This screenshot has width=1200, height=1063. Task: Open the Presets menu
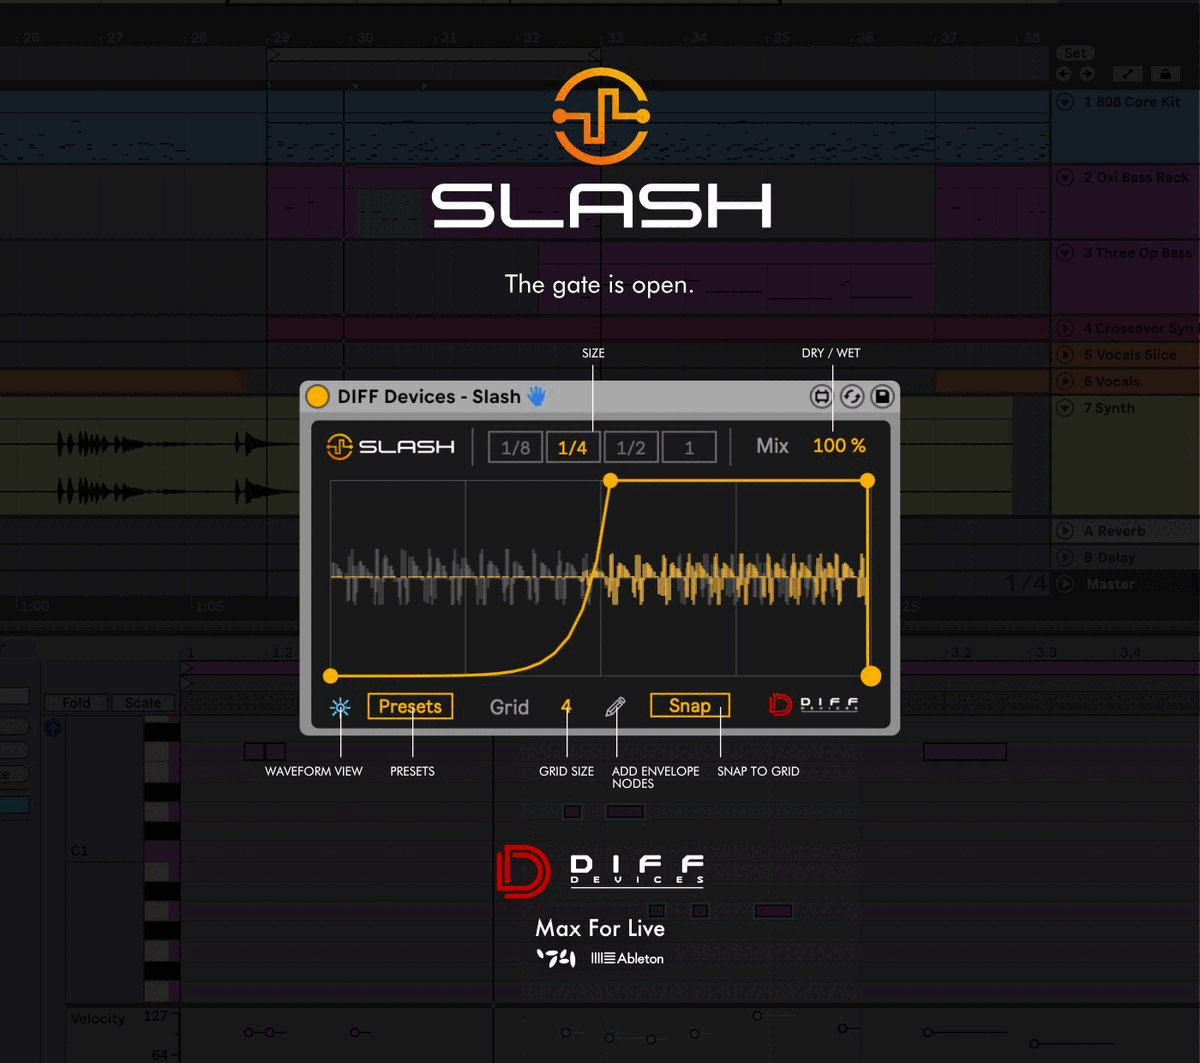(x=410, y=706)
